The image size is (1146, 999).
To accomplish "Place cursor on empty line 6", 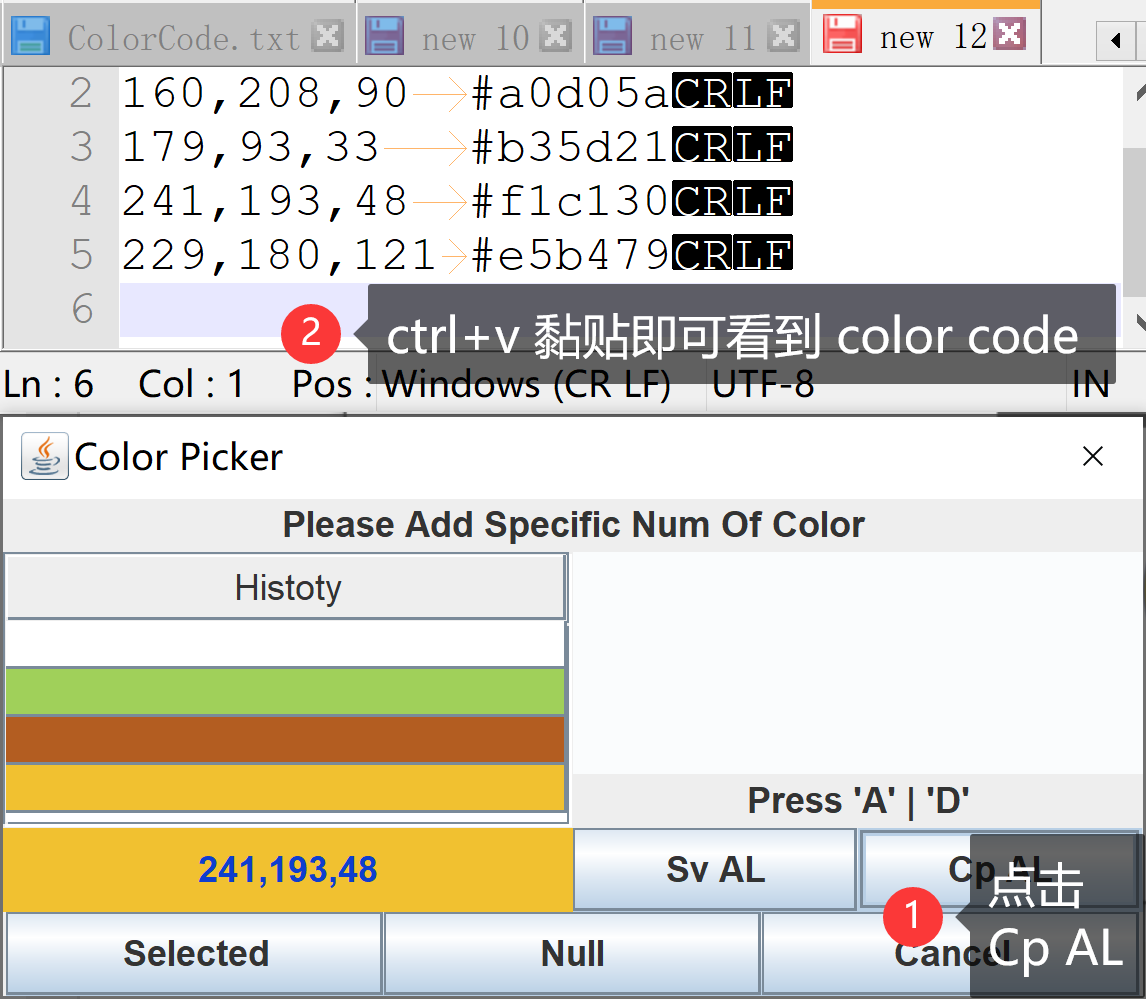I will [x=243, y=309].
